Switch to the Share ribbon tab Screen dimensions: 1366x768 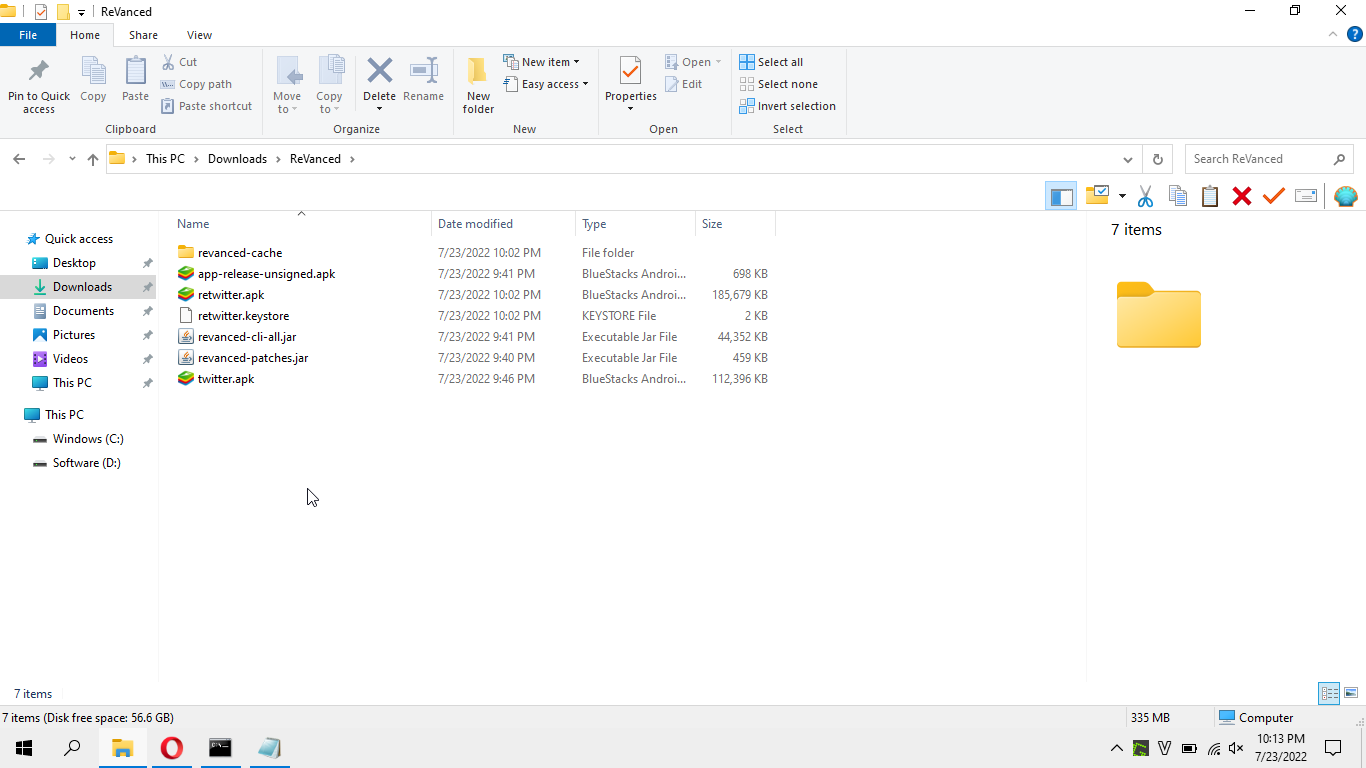click(143, 35)
